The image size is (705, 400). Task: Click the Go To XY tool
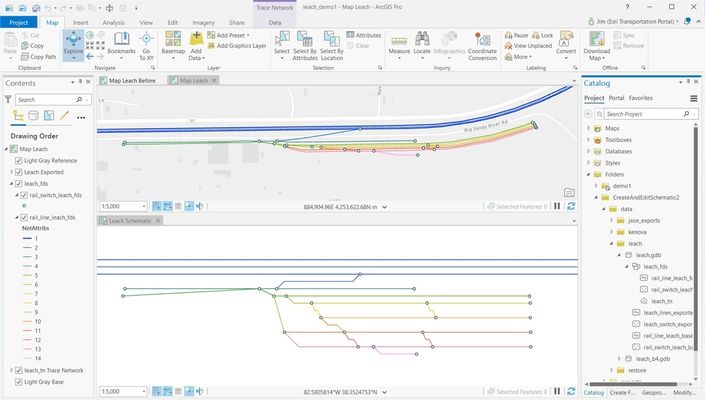[x=146, y=45]
